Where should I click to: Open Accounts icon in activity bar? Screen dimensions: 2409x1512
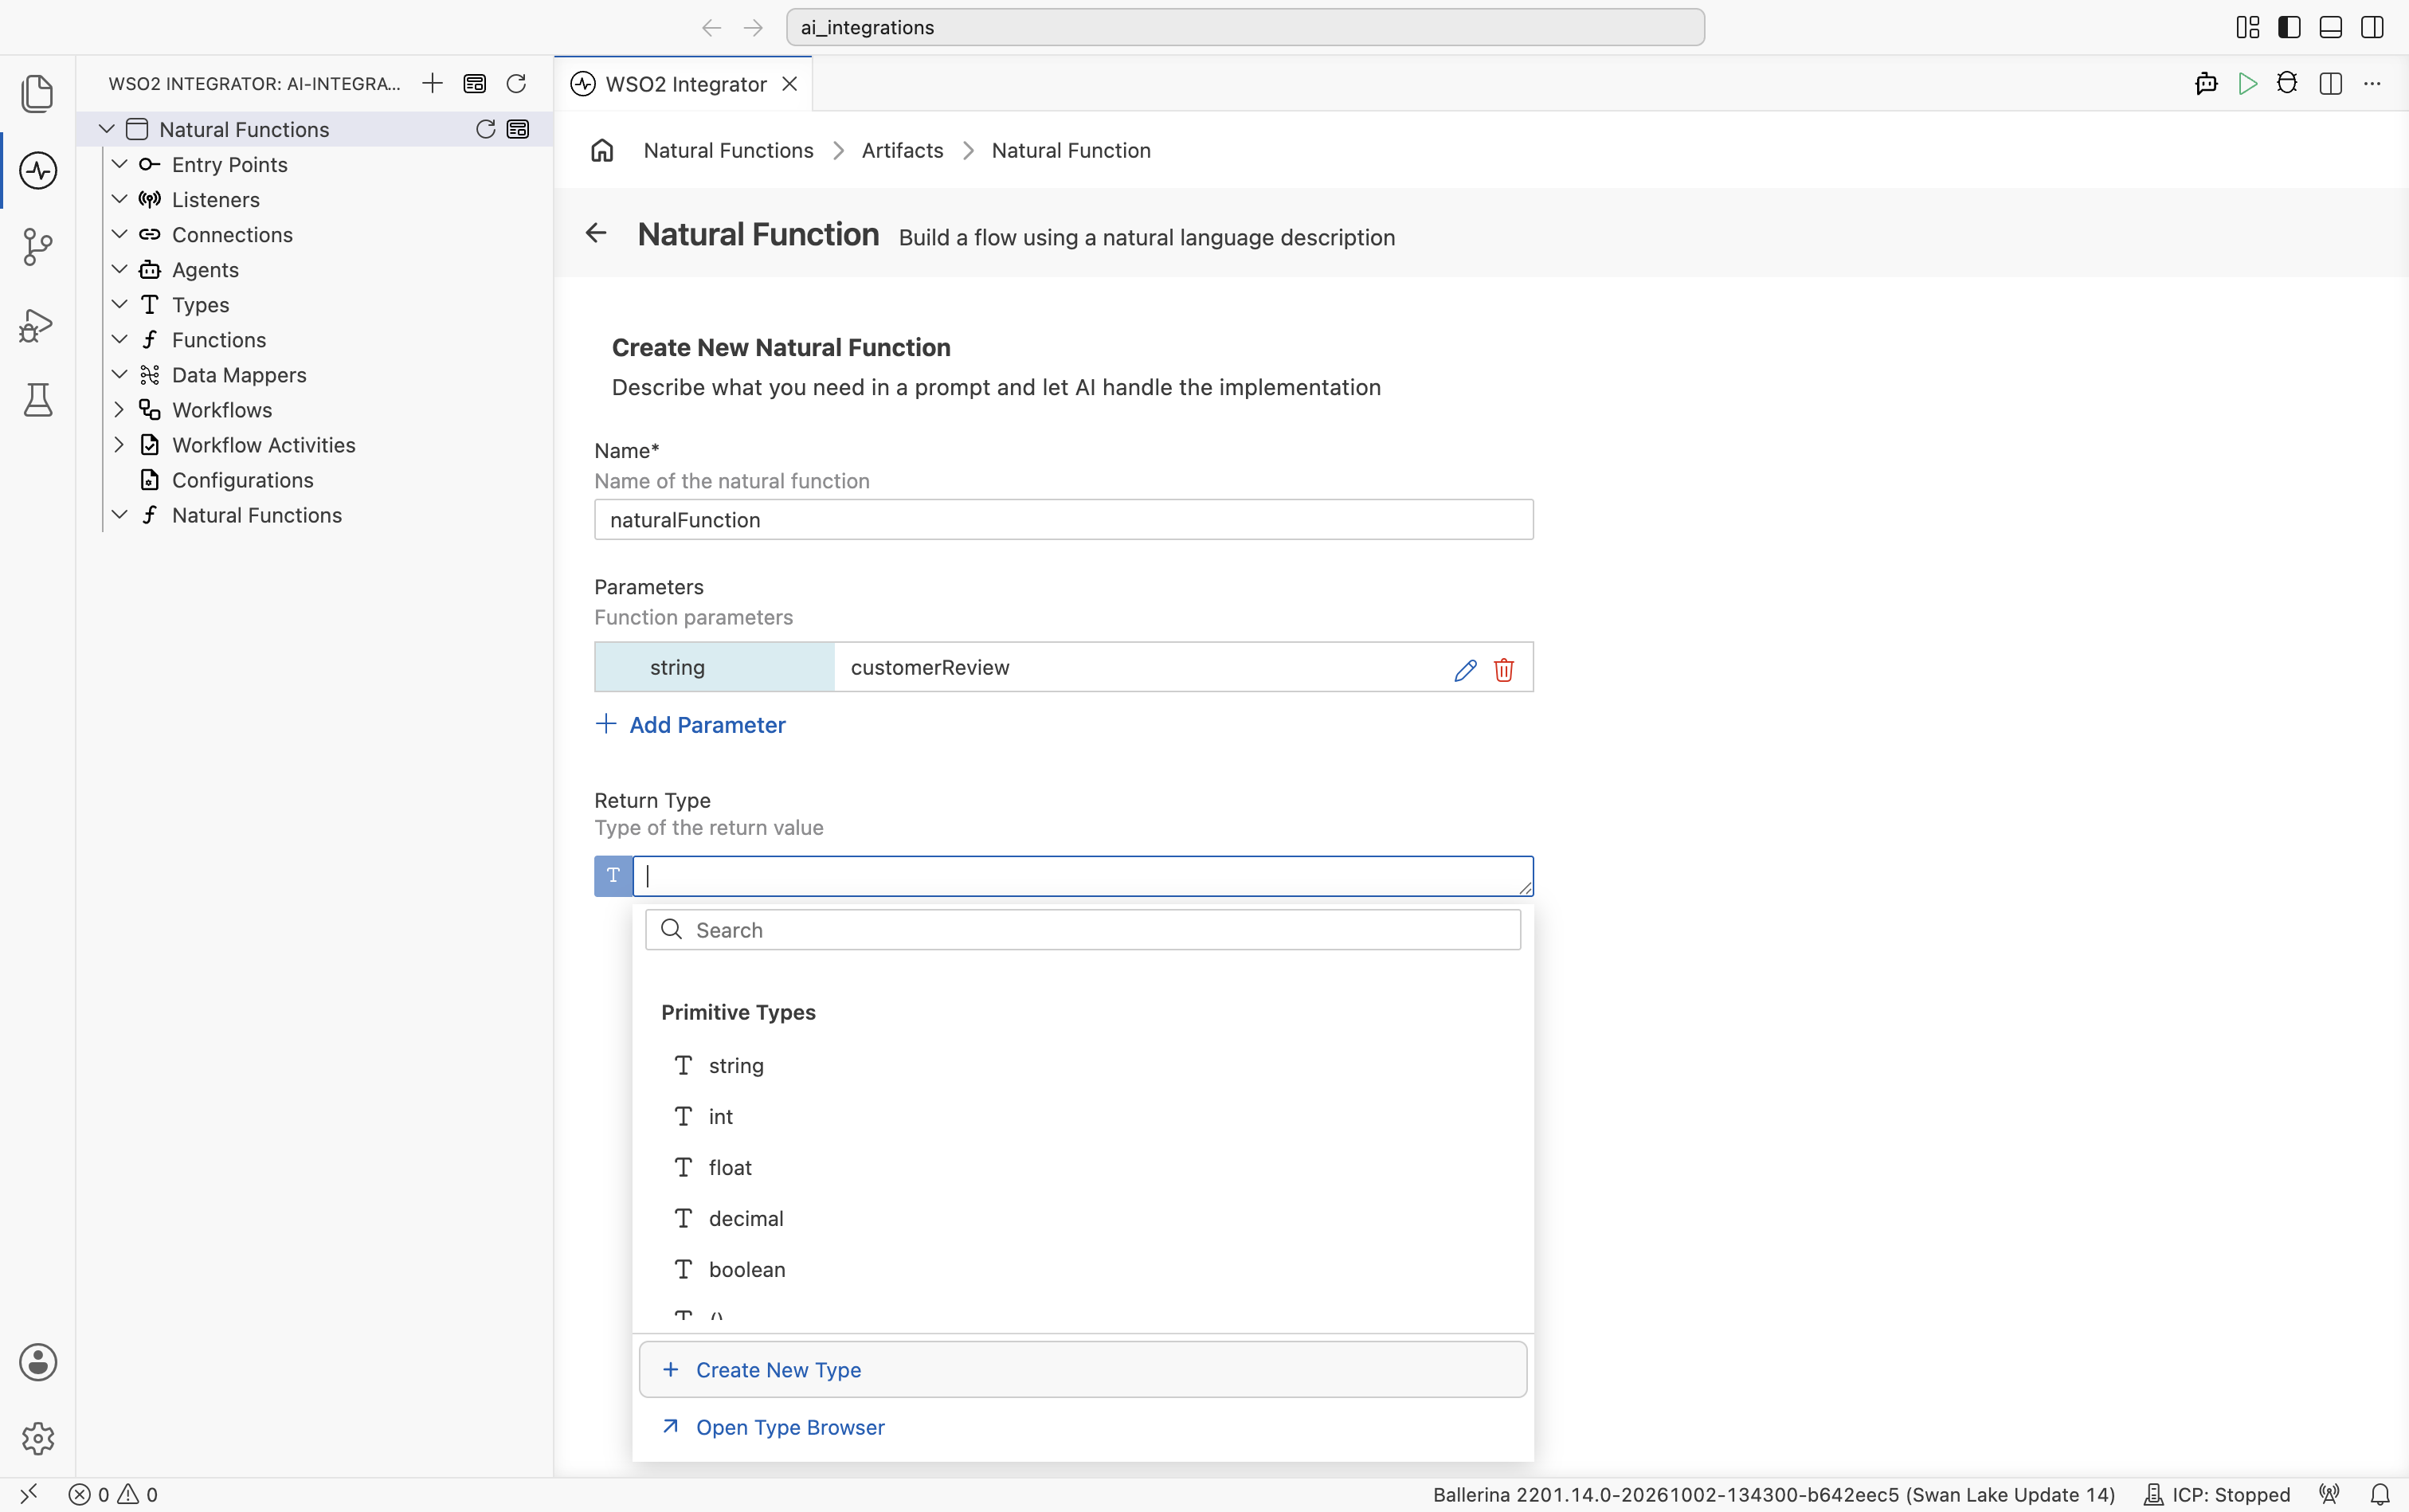tap(38, 1362)
